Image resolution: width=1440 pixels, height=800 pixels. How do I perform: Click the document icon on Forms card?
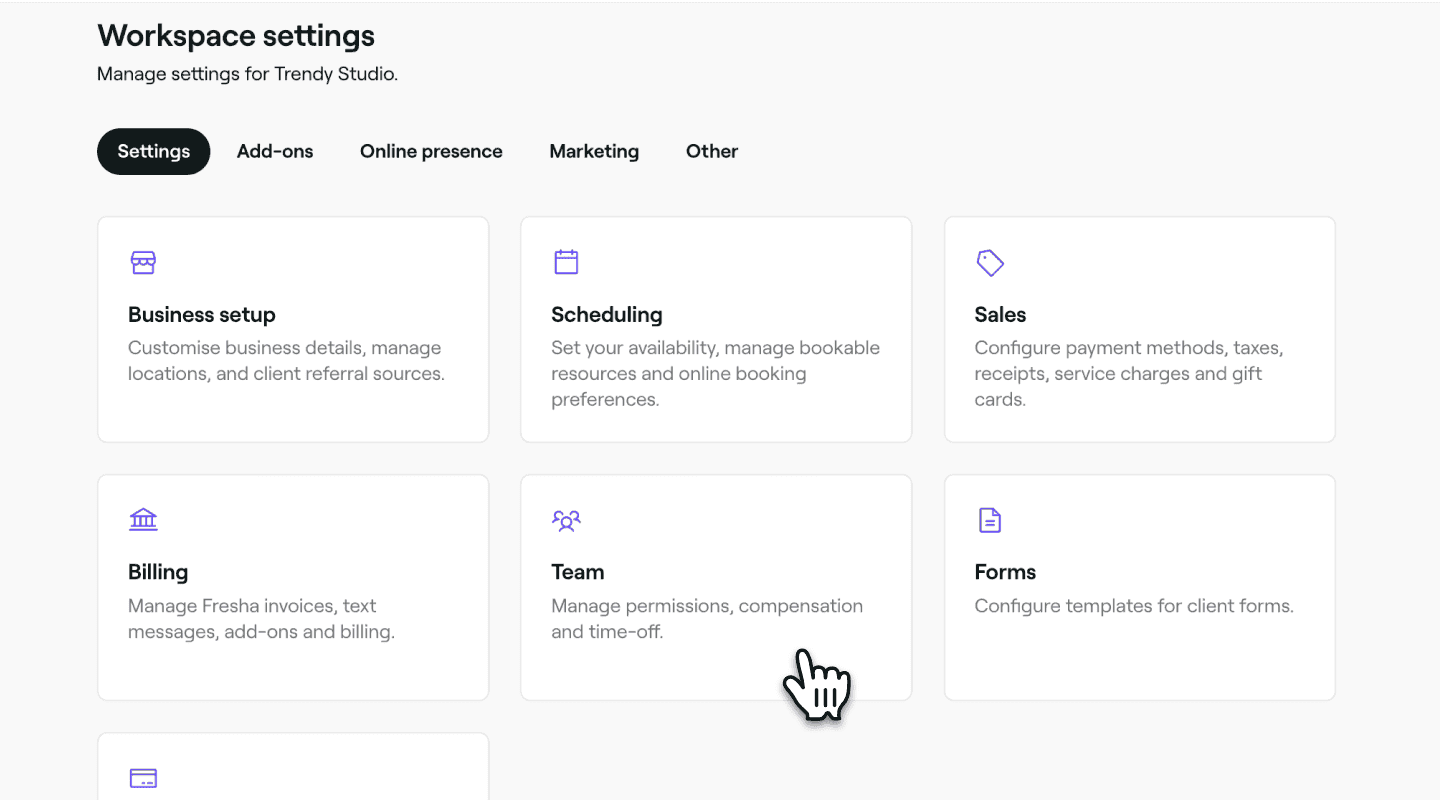[989, 520]
